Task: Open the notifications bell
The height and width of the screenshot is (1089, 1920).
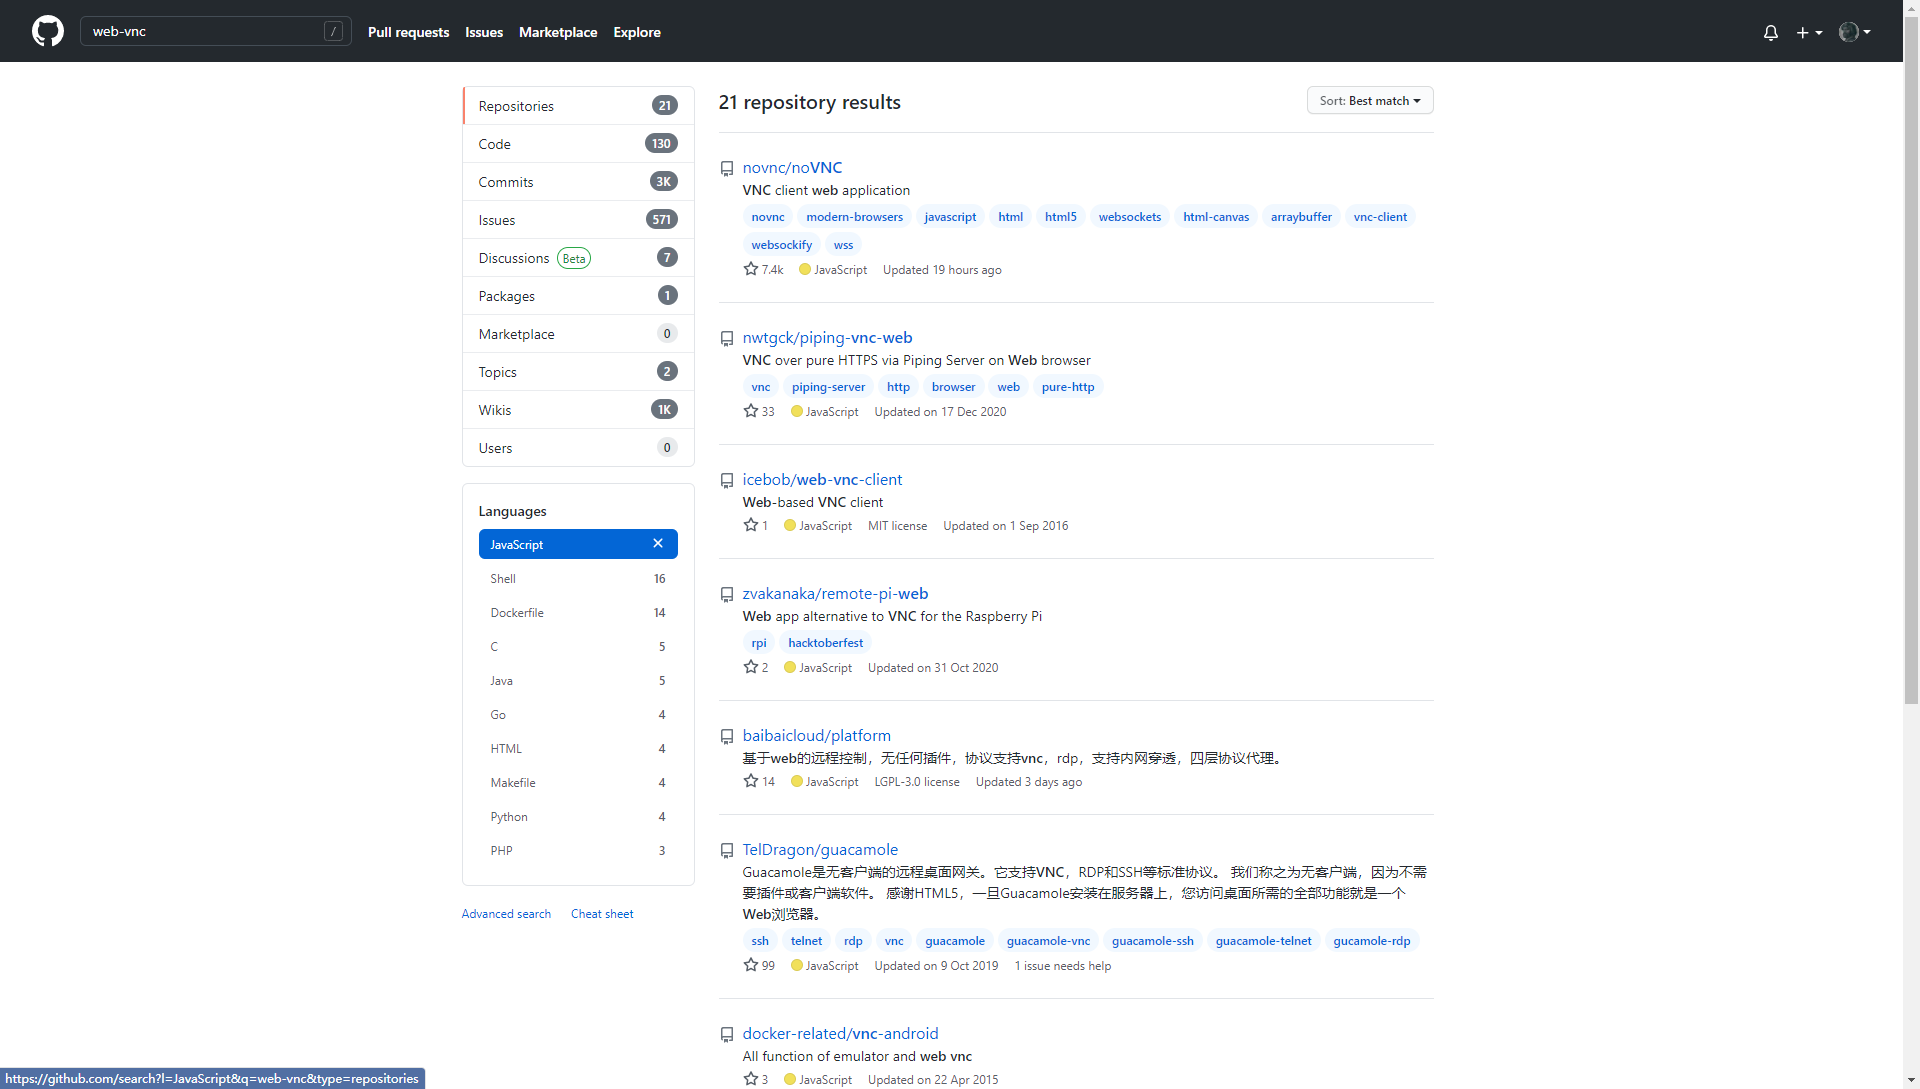Action: pyautogui.click(x=1770, y=32)
